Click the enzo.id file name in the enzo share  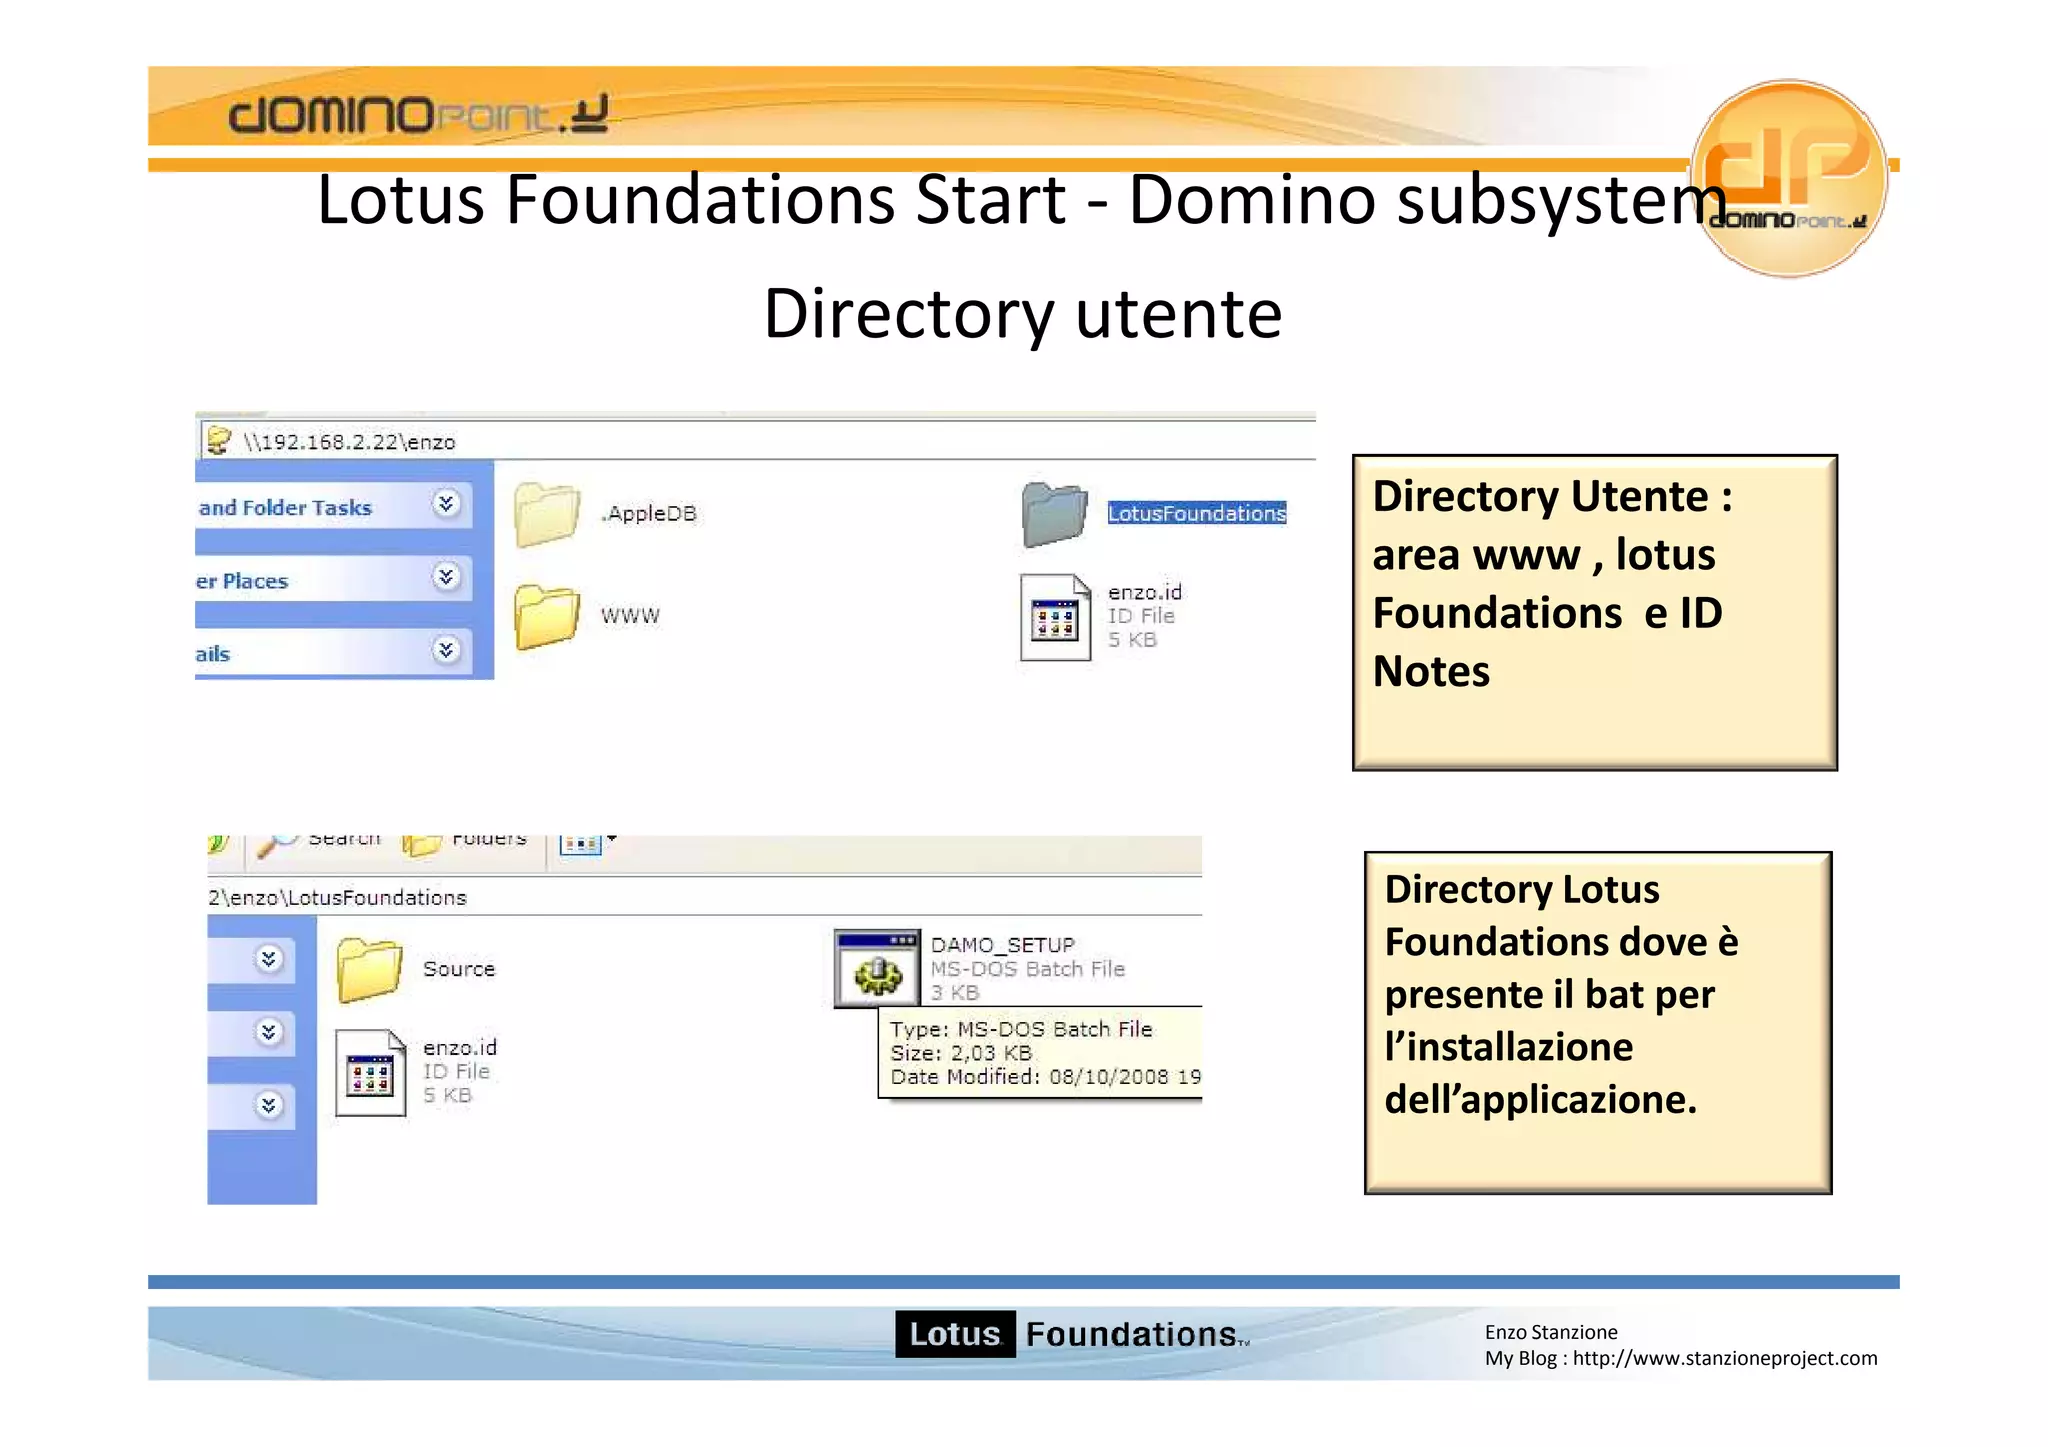pyautogui.click(x=1144, y=592)
